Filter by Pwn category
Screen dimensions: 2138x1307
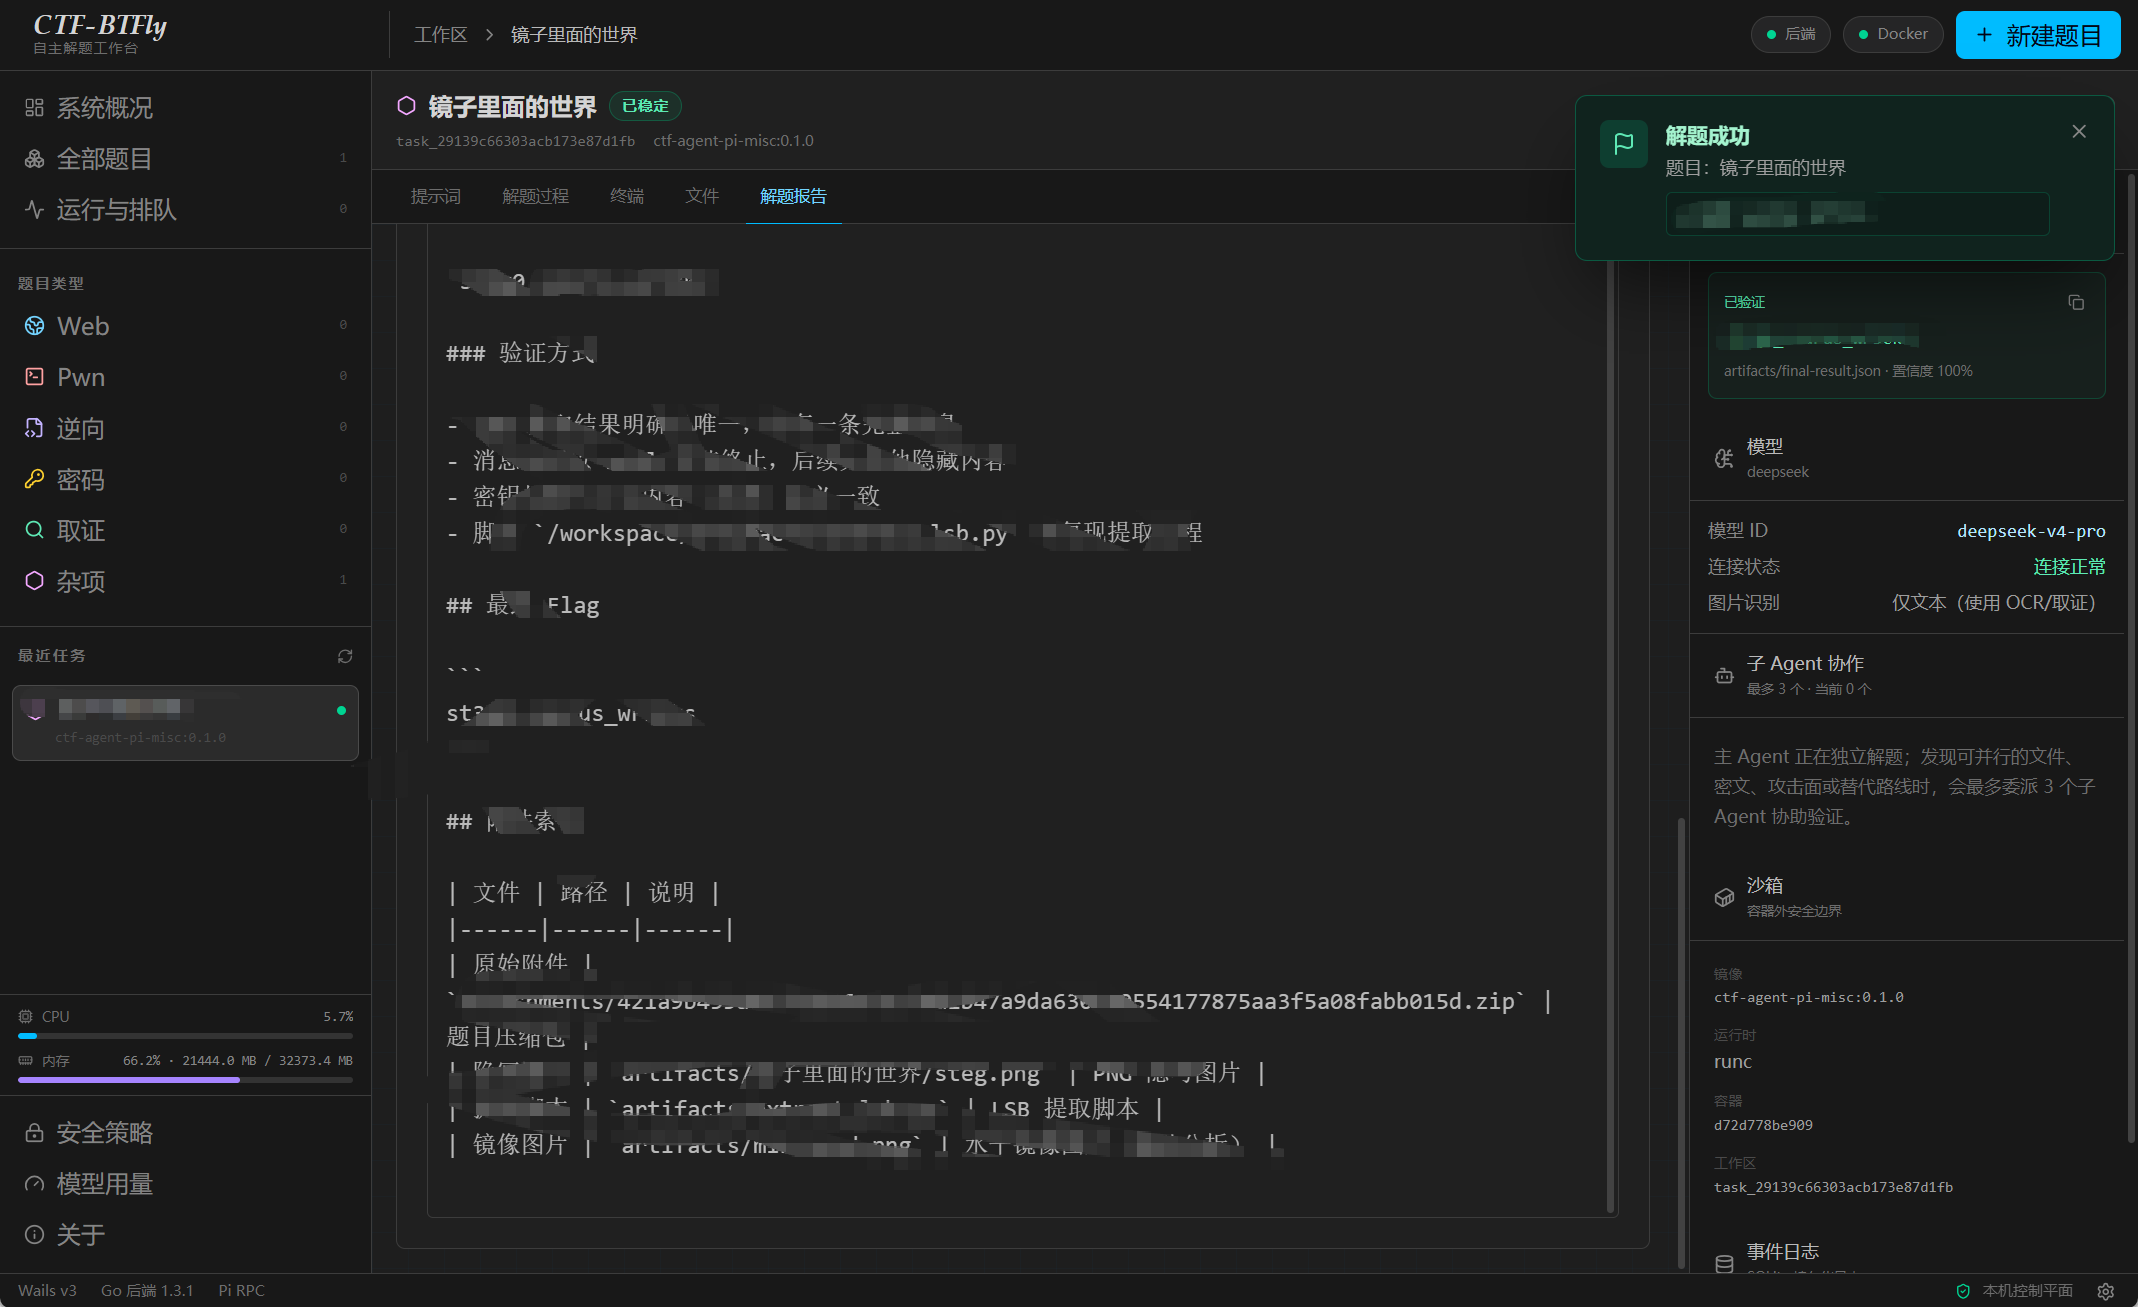coord(185,377)
